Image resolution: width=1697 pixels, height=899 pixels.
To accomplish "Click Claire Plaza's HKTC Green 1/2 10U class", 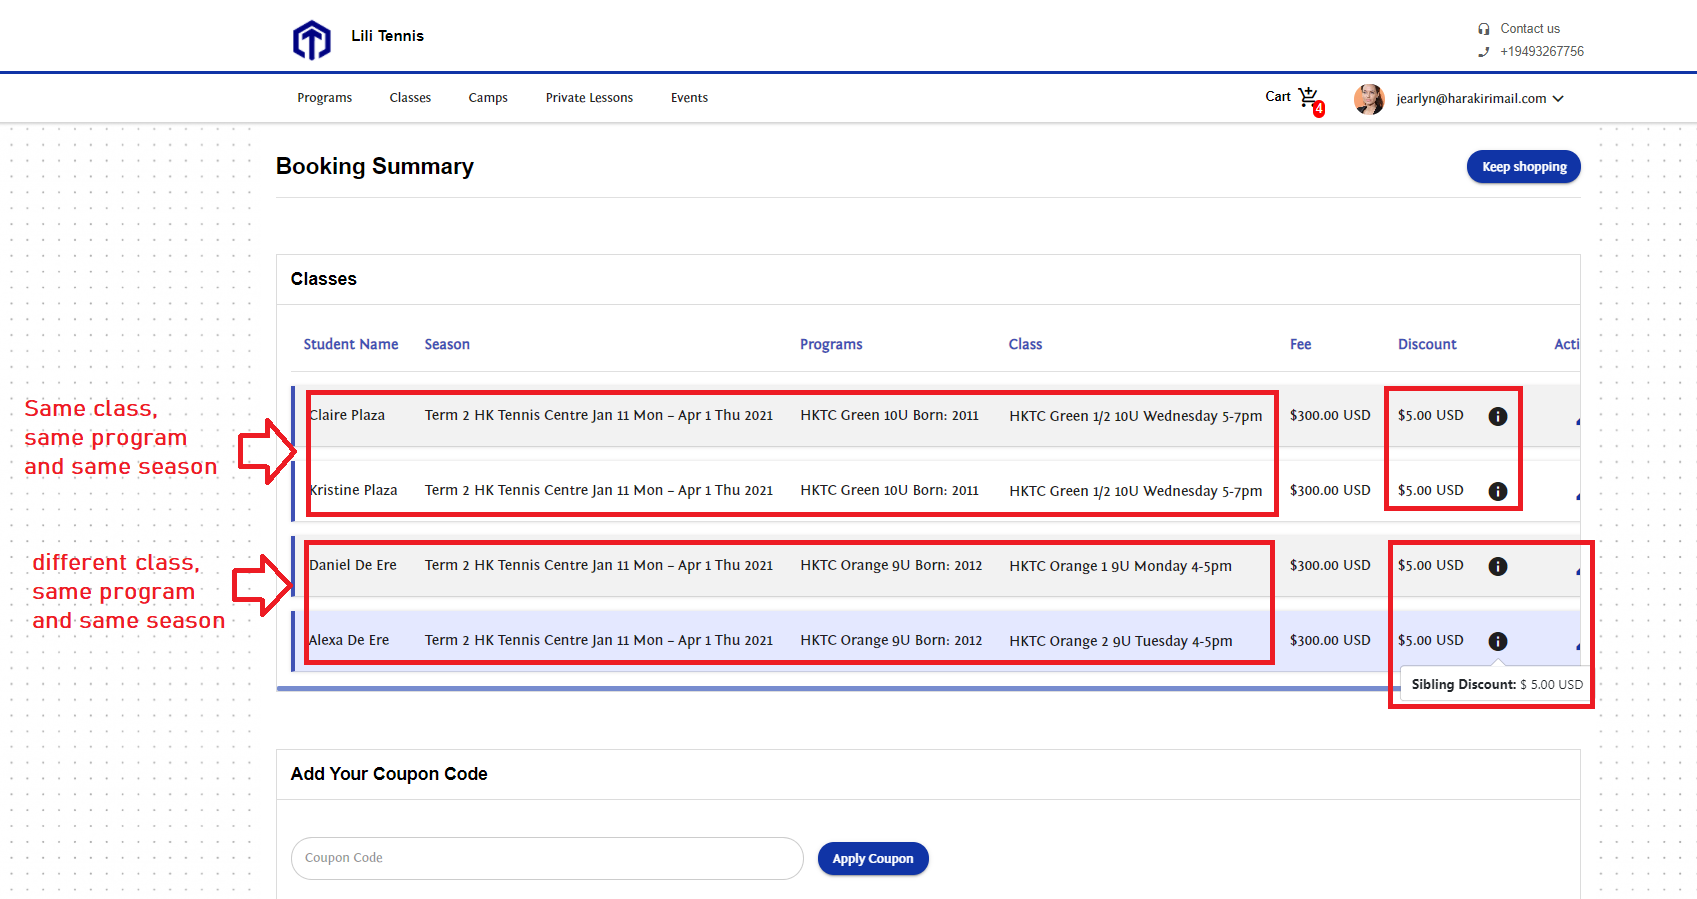I will [x=1136, y=416].
